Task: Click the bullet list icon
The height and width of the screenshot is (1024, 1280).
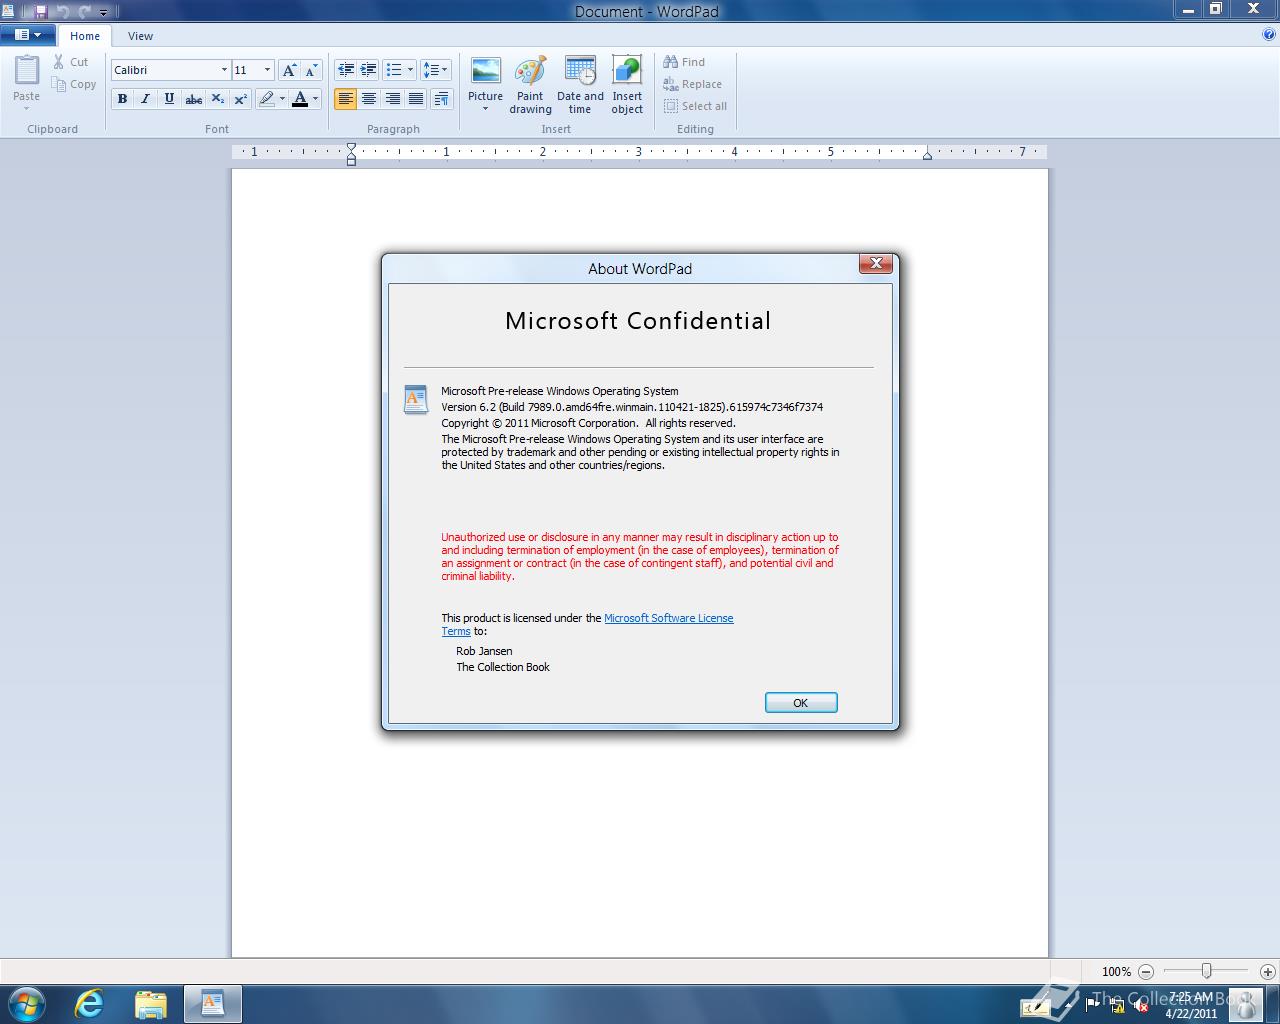Action: (393, 70)
